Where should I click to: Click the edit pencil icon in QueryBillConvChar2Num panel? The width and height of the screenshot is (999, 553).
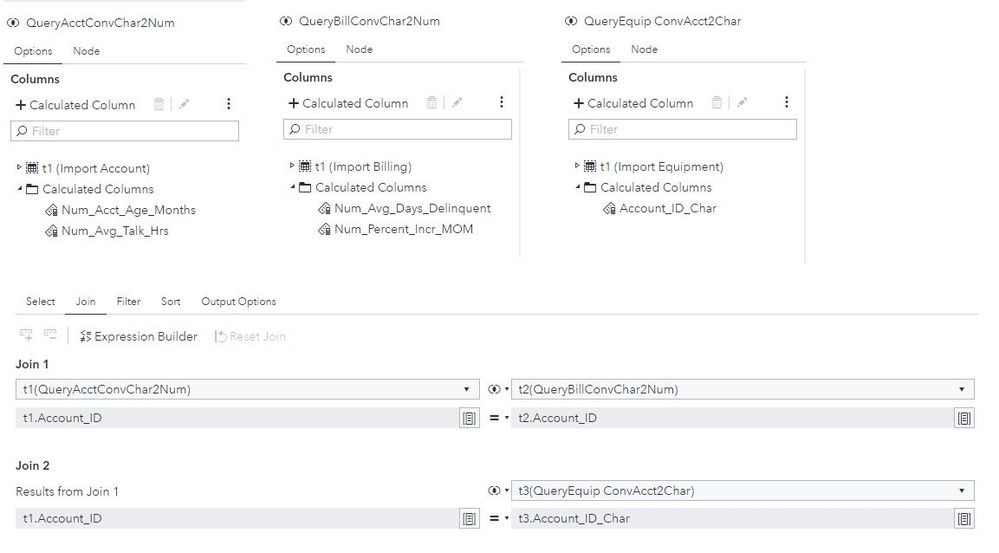pos(457,103)
